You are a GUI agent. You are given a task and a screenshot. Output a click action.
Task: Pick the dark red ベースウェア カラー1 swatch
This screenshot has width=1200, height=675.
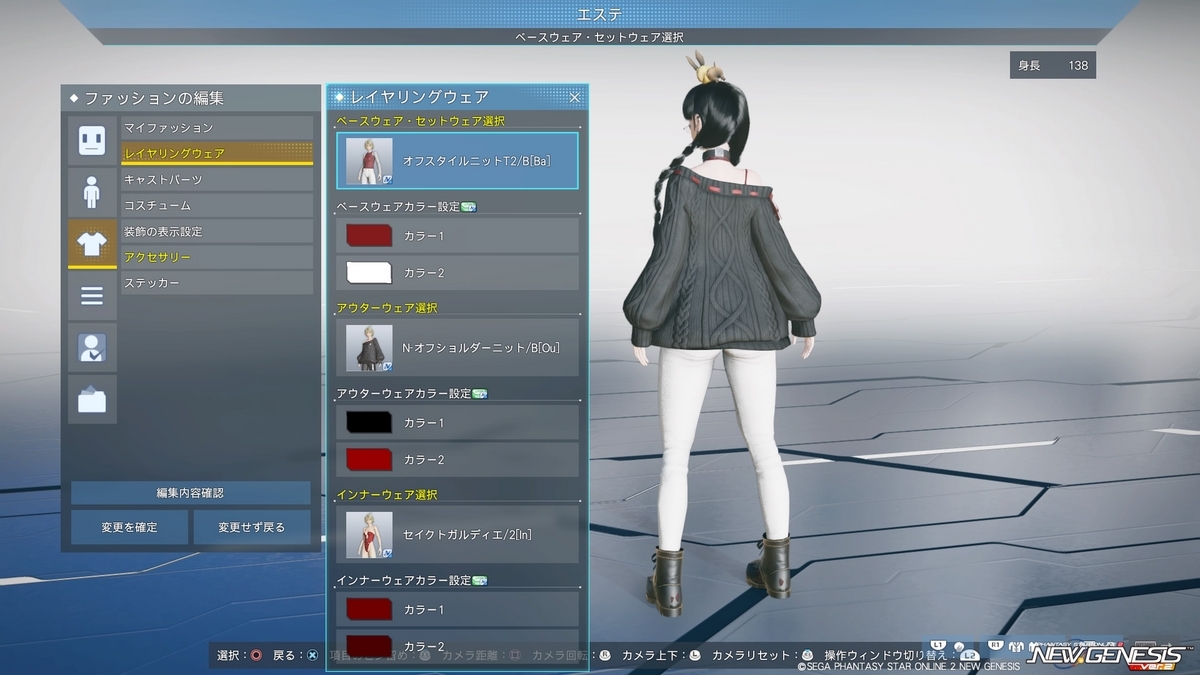click(369, 236)
